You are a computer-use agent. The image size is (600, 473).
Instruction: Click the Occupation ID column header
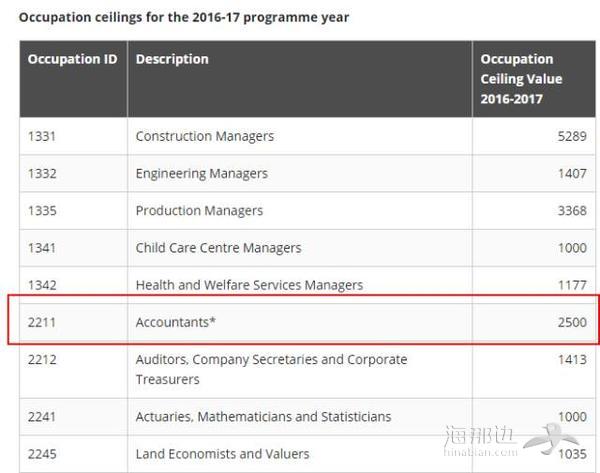pyautogui.click(x=72, y=59)
